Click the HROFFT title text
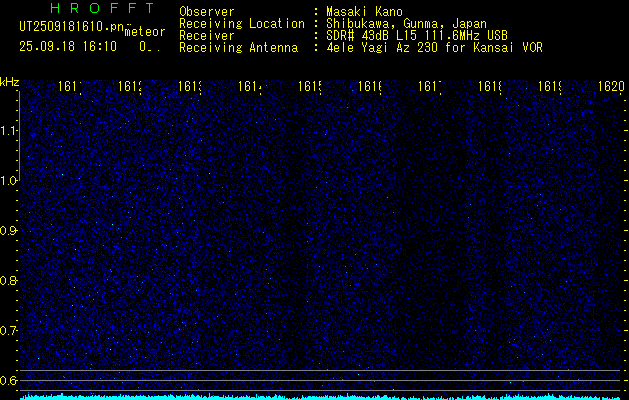The image size is (629, 400). click(102, 8)
